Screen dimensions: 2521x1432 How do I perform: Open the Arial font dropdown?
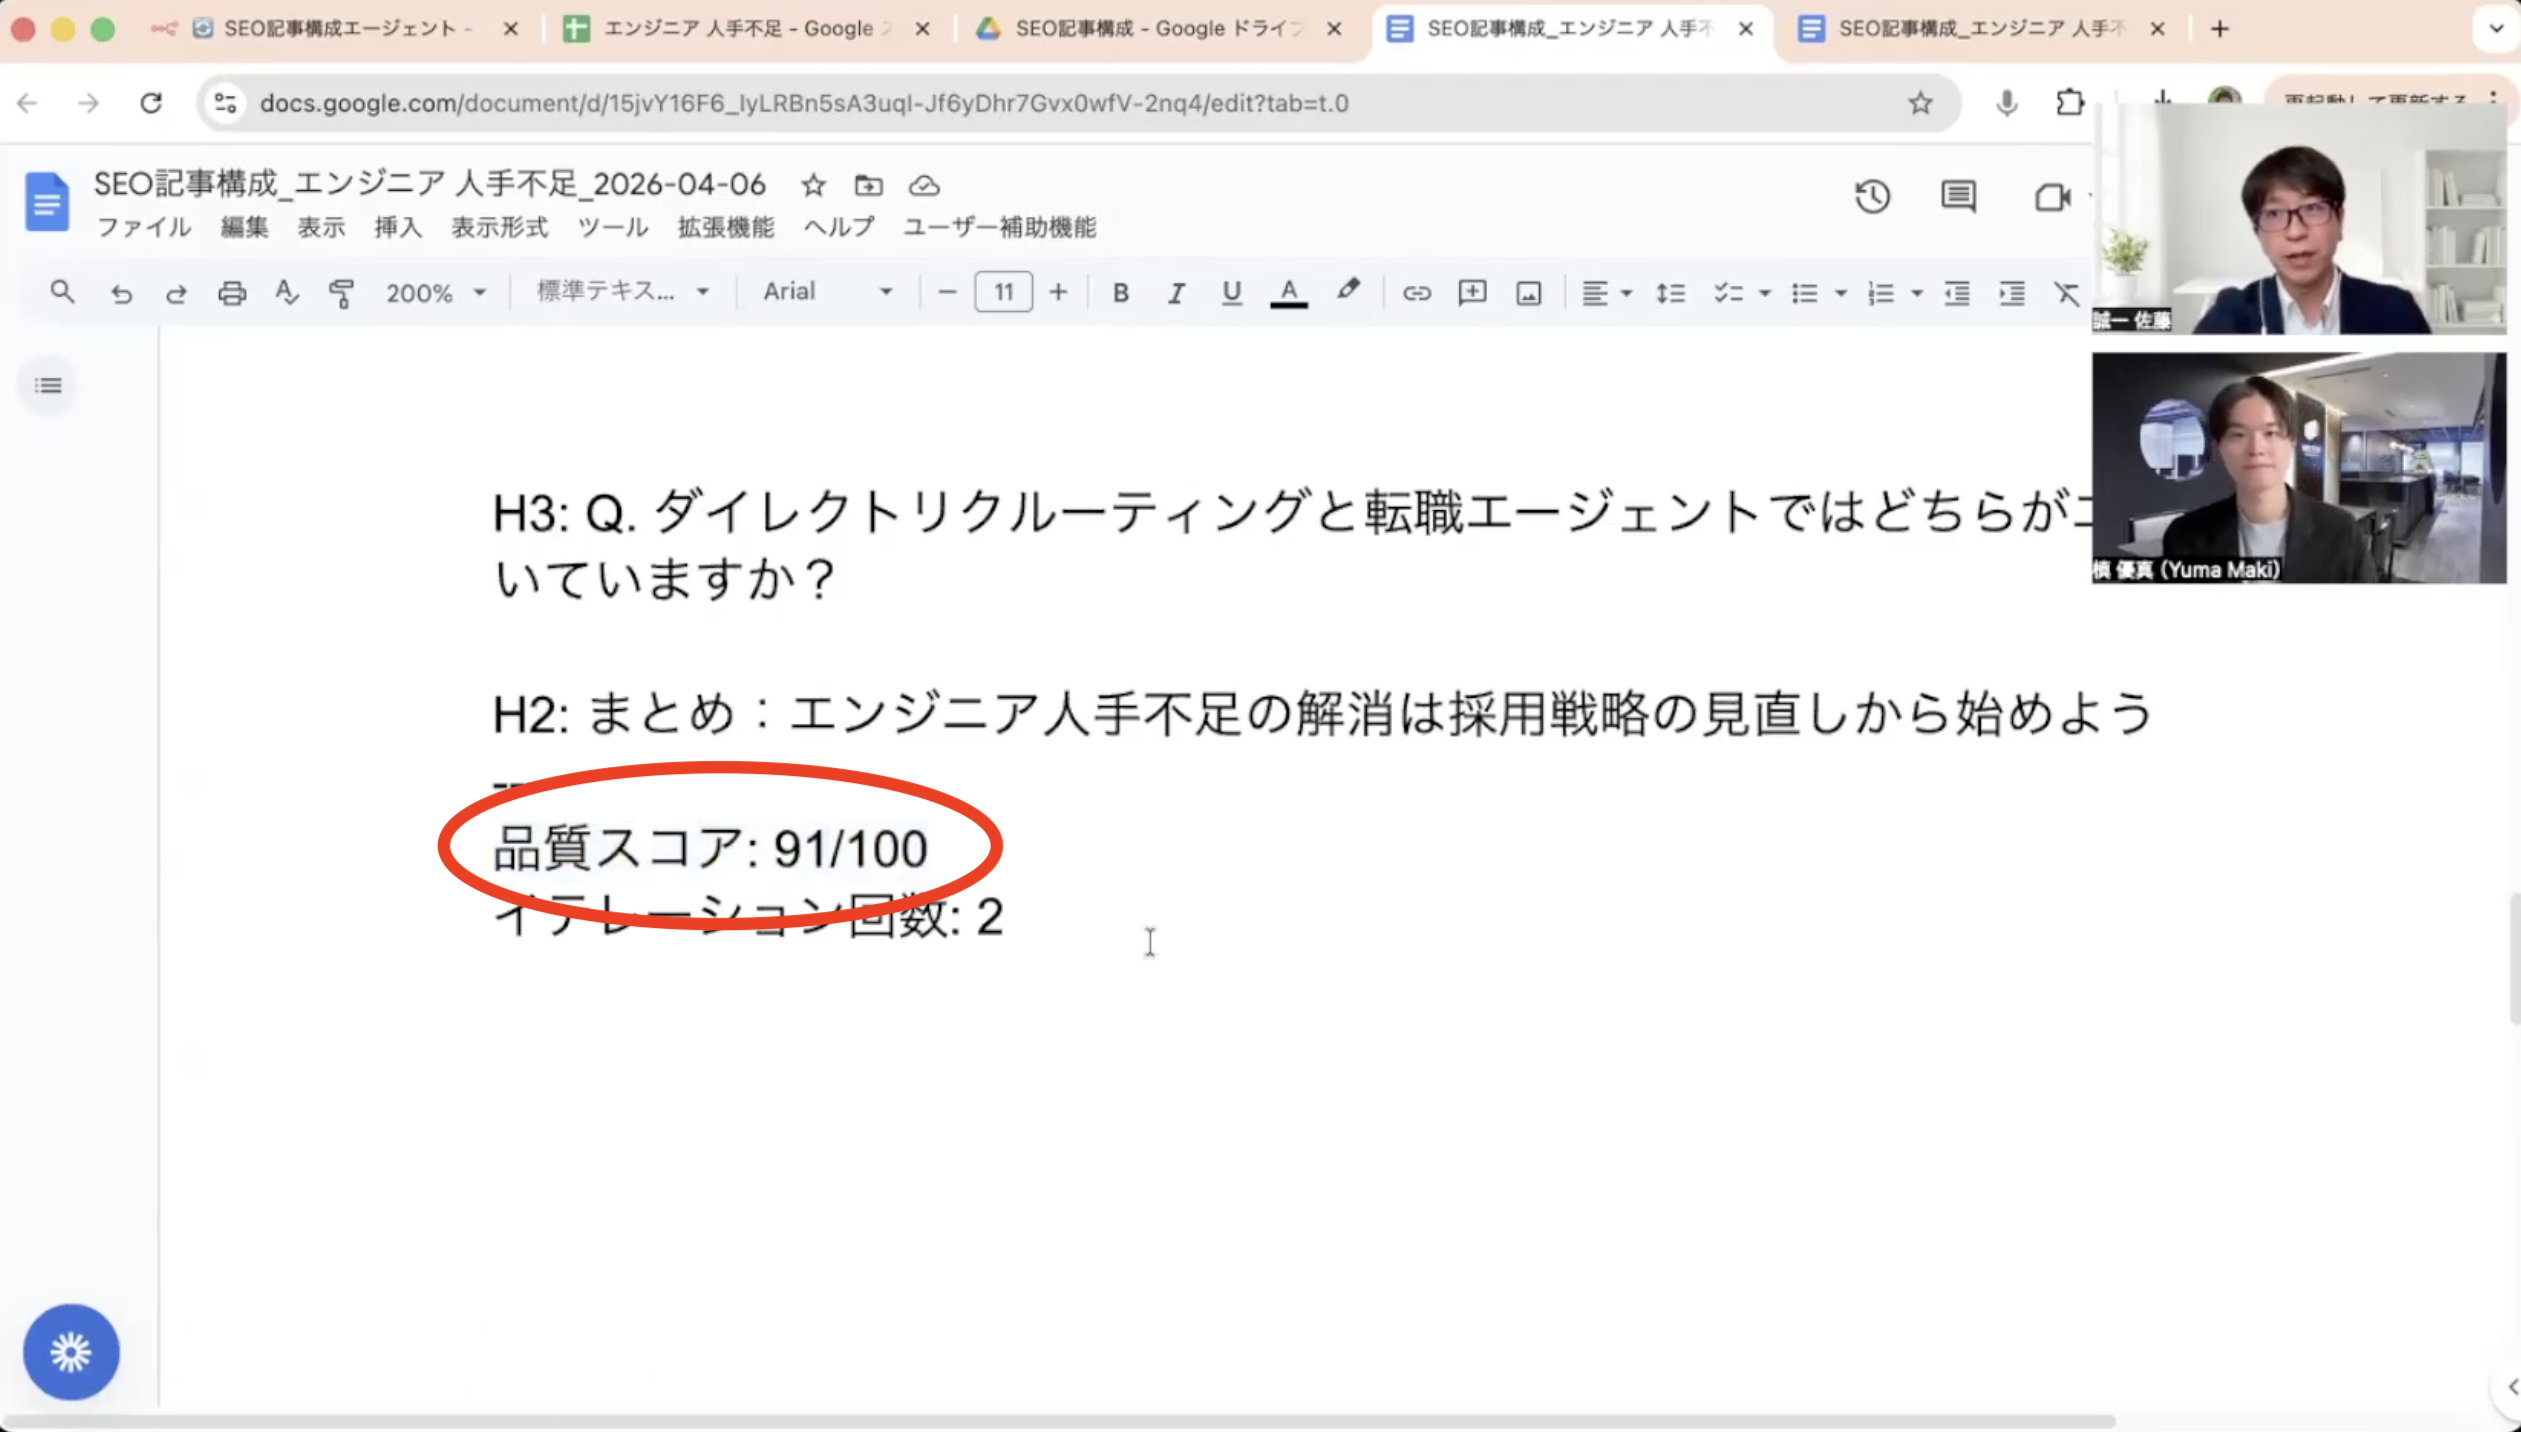(827, 292)
